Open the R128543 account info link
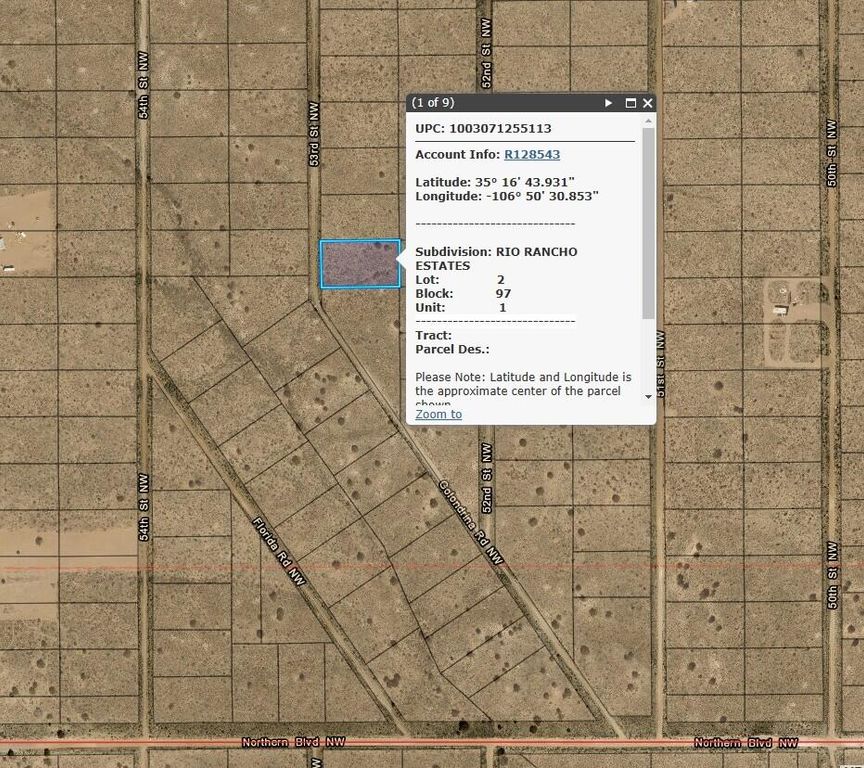864x768 pixels. [x=531, y=154]
